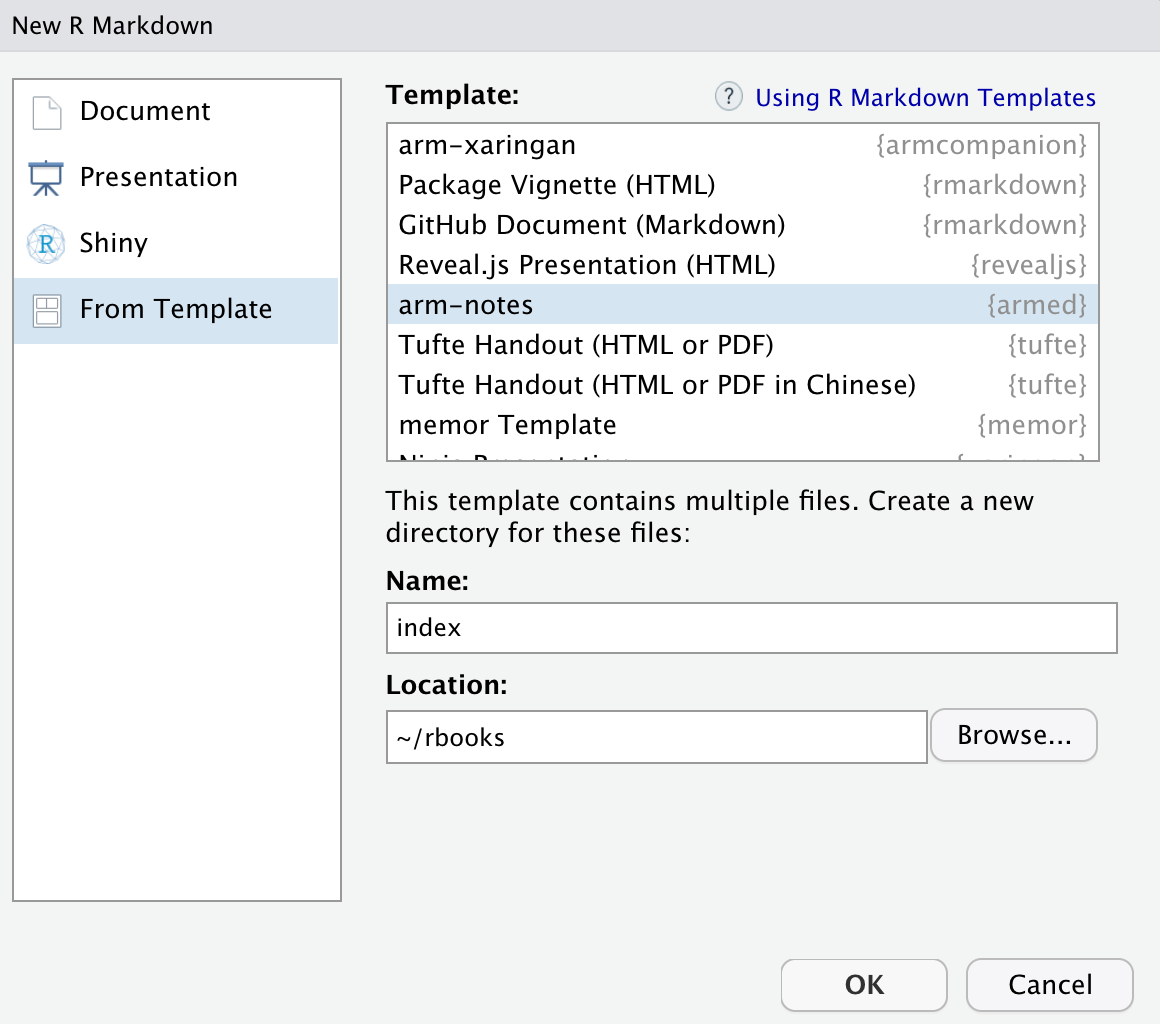Select the arm-notes template
The image size is (1160, 1024).
tap(466, 305)
